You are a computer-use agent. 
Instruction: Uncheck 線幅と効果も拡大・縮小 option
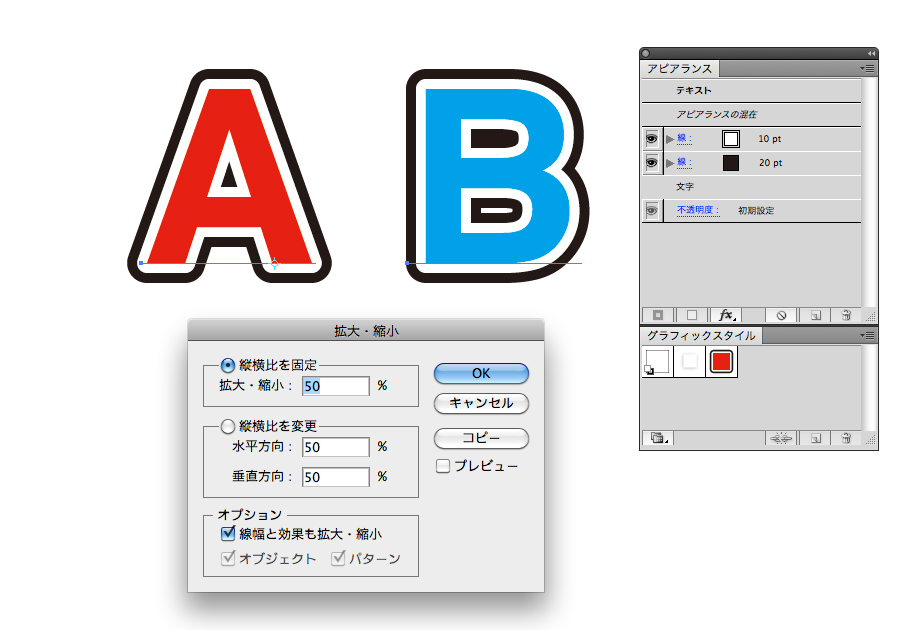[227, 534]
